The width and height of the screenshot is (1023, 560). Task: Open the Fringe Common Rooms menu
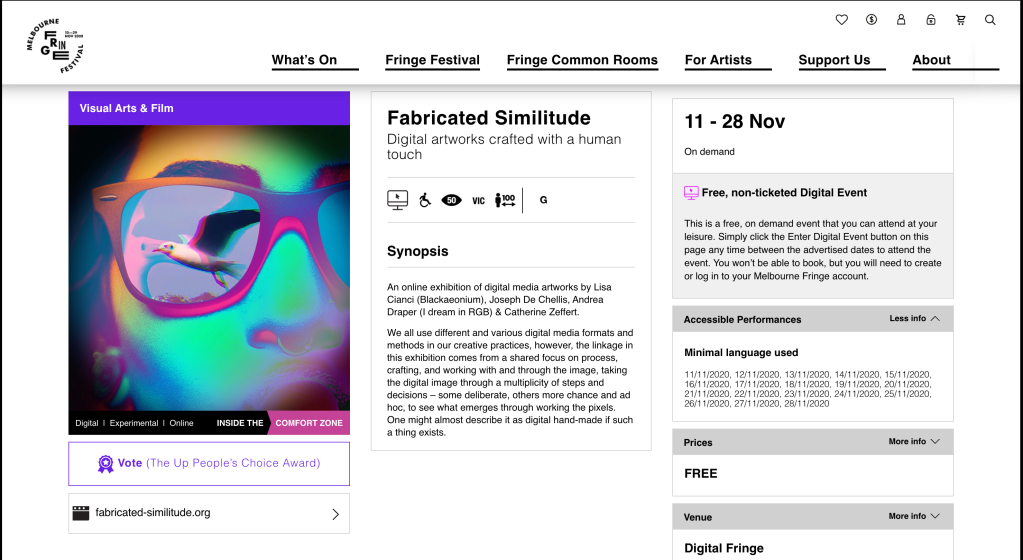582,60
